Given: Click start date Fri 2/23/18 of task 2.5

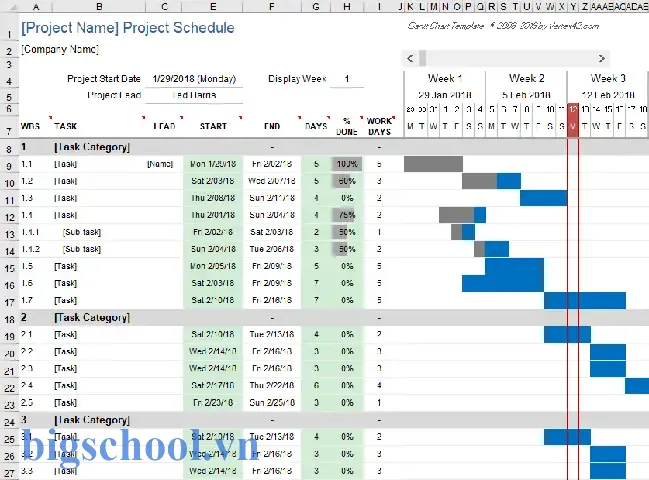Looking at the screenshot, I should [x=213, y=403].
